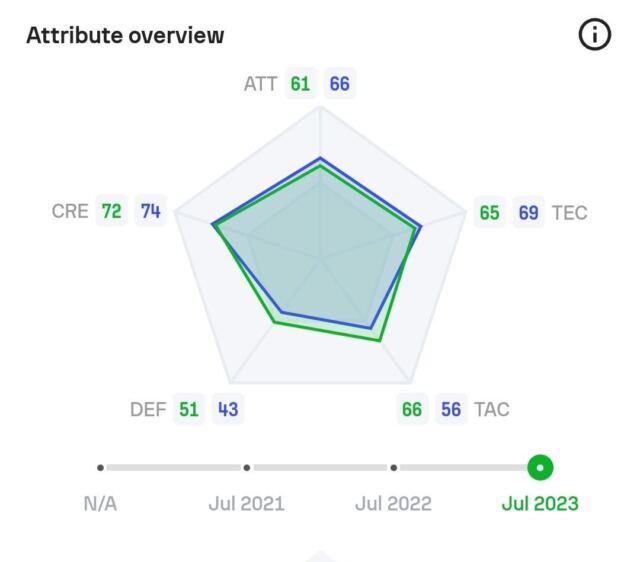The image size is (640, 562).
Task: Click the green TAC value 66
Action: pos(412,409)
